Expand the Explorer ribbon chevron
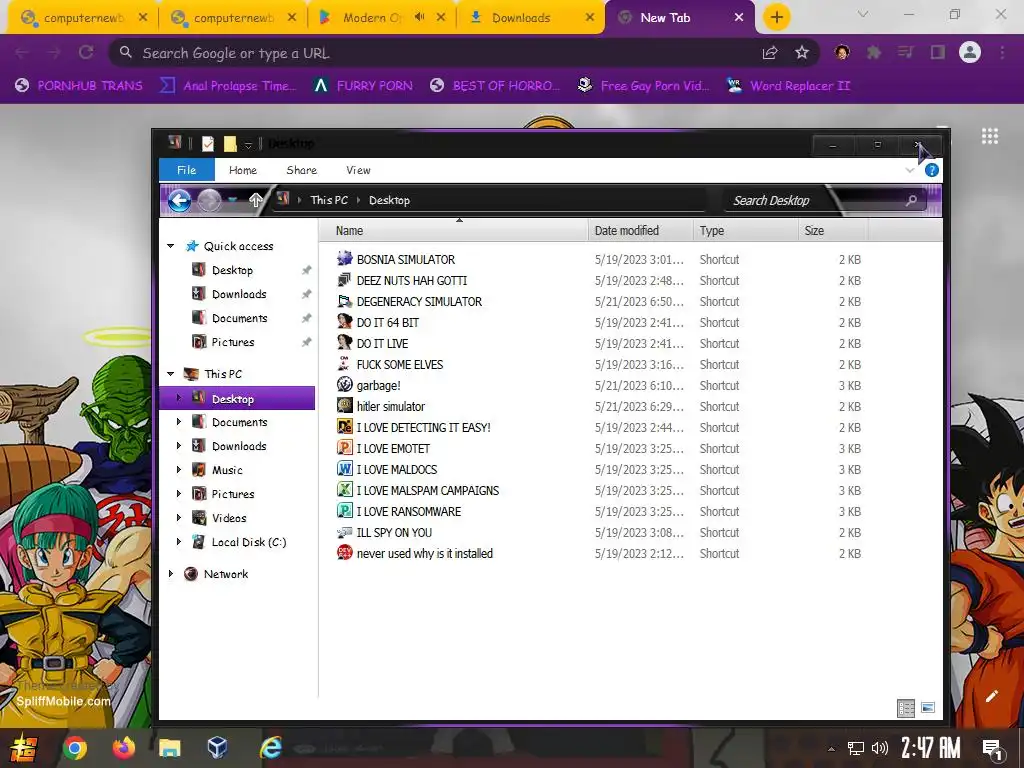The image size is (1024, 768). pos(910,170)
